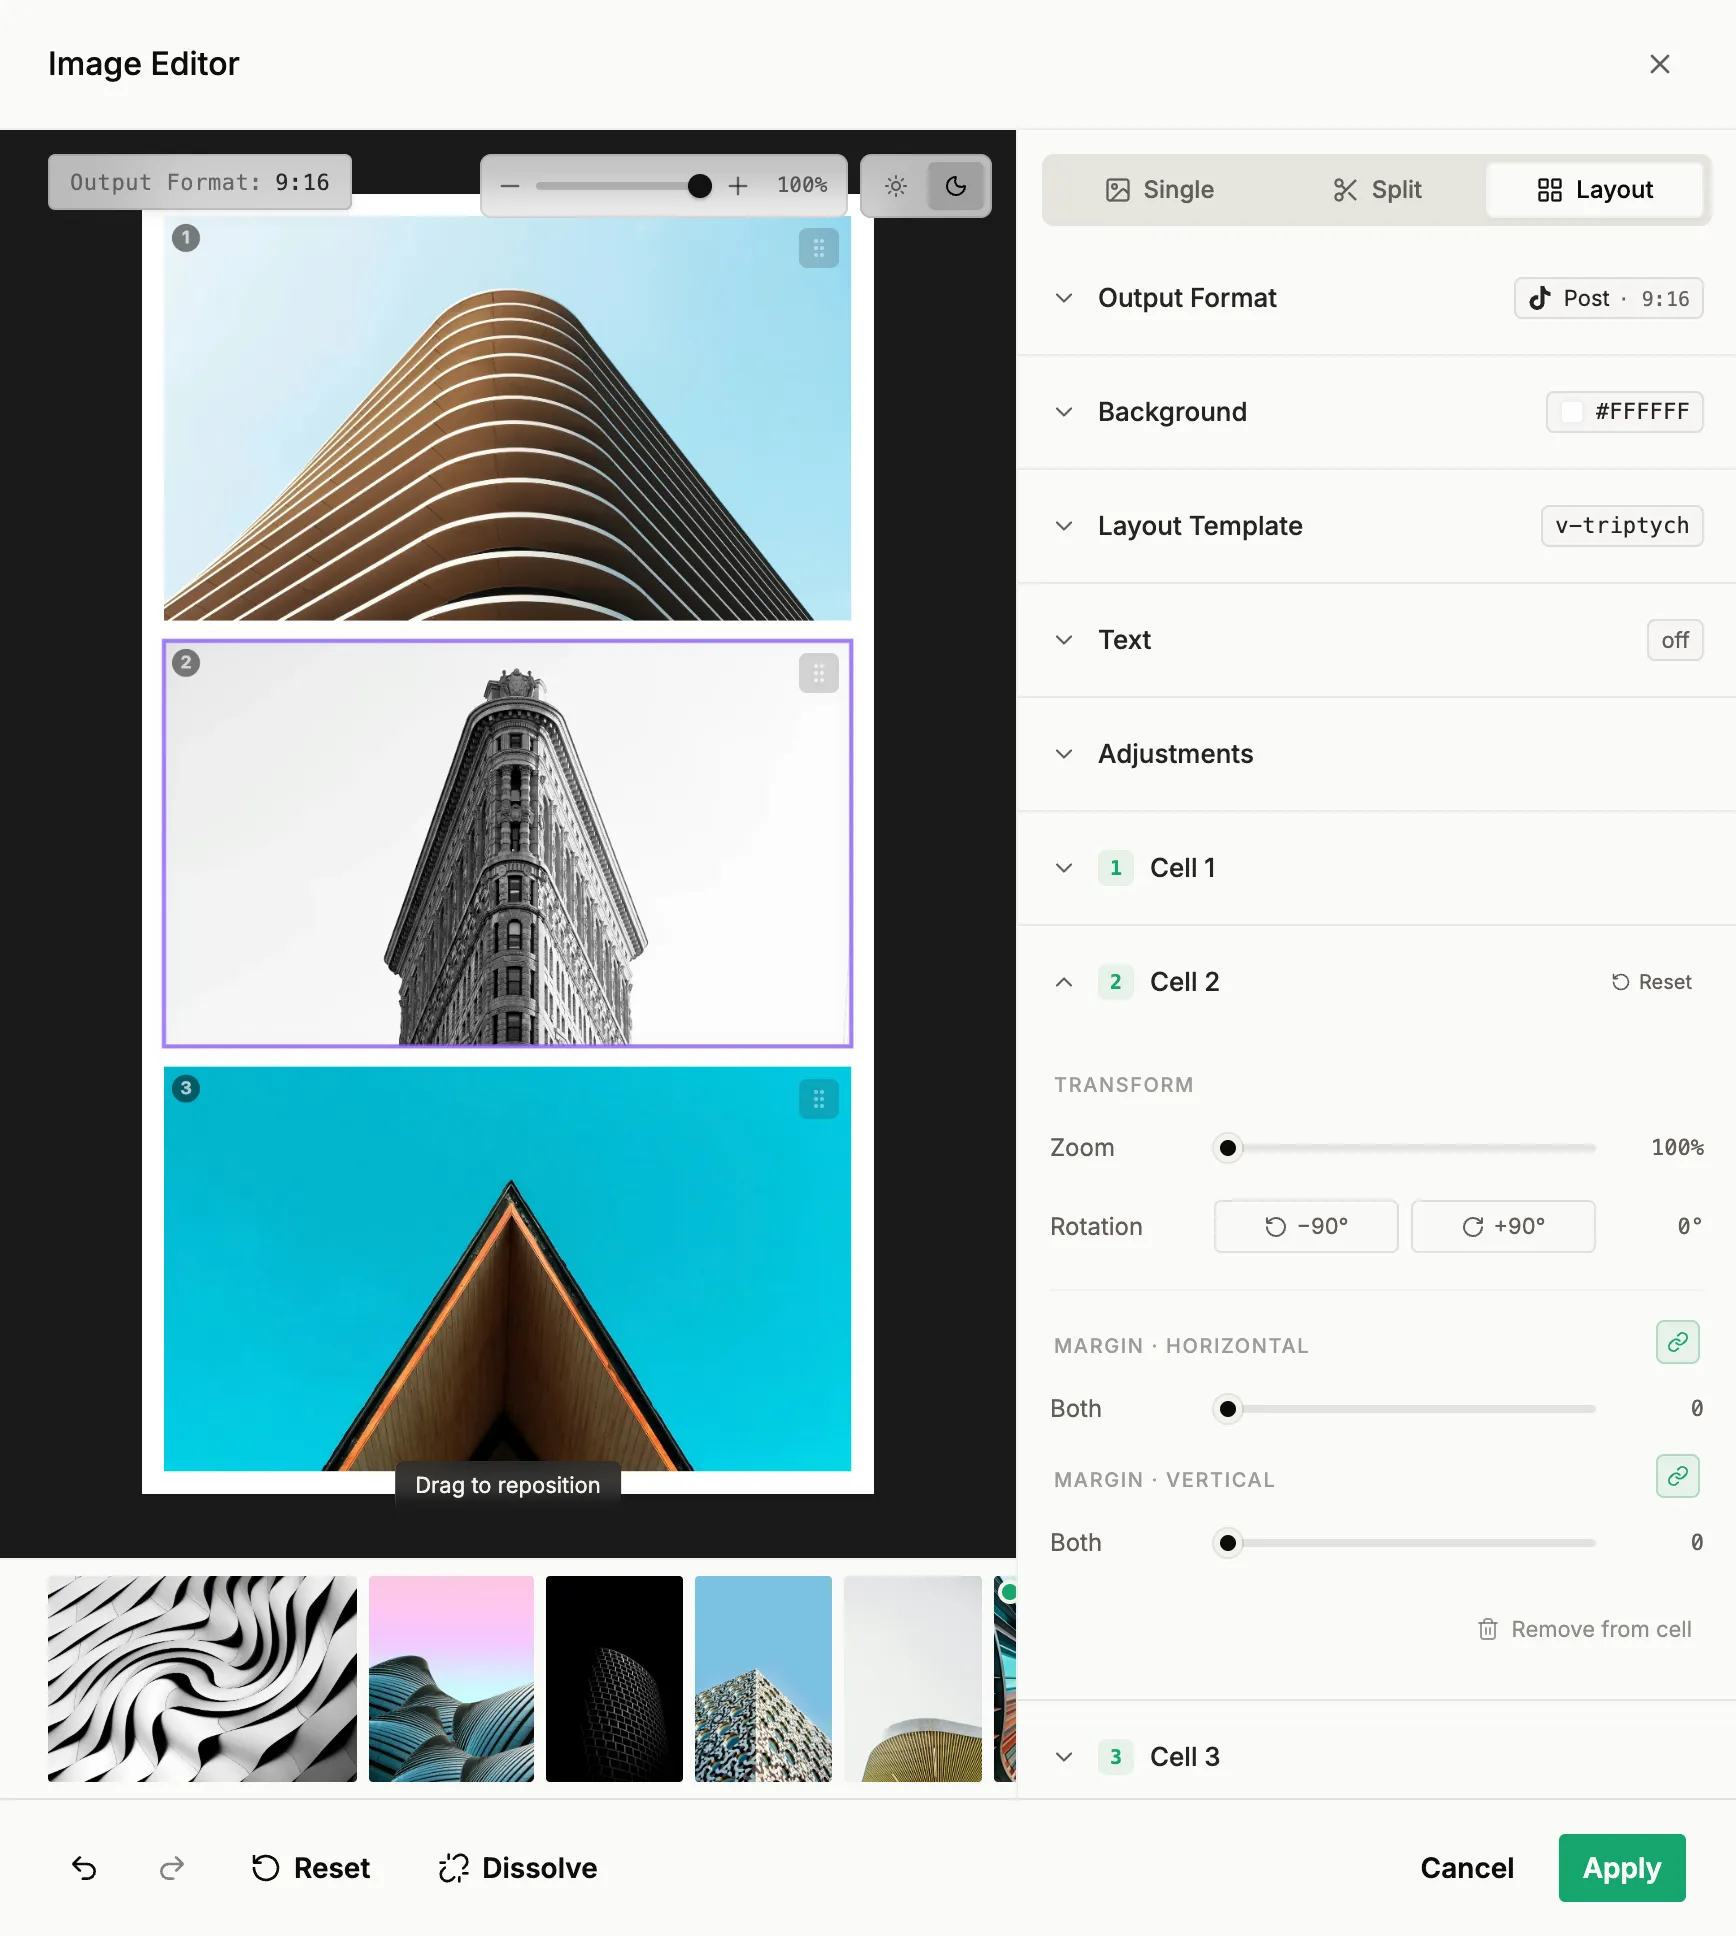Select the pink sky wavy building thumbnail
This screenshot has width=1736, height=1936.
pos(451,1679)
